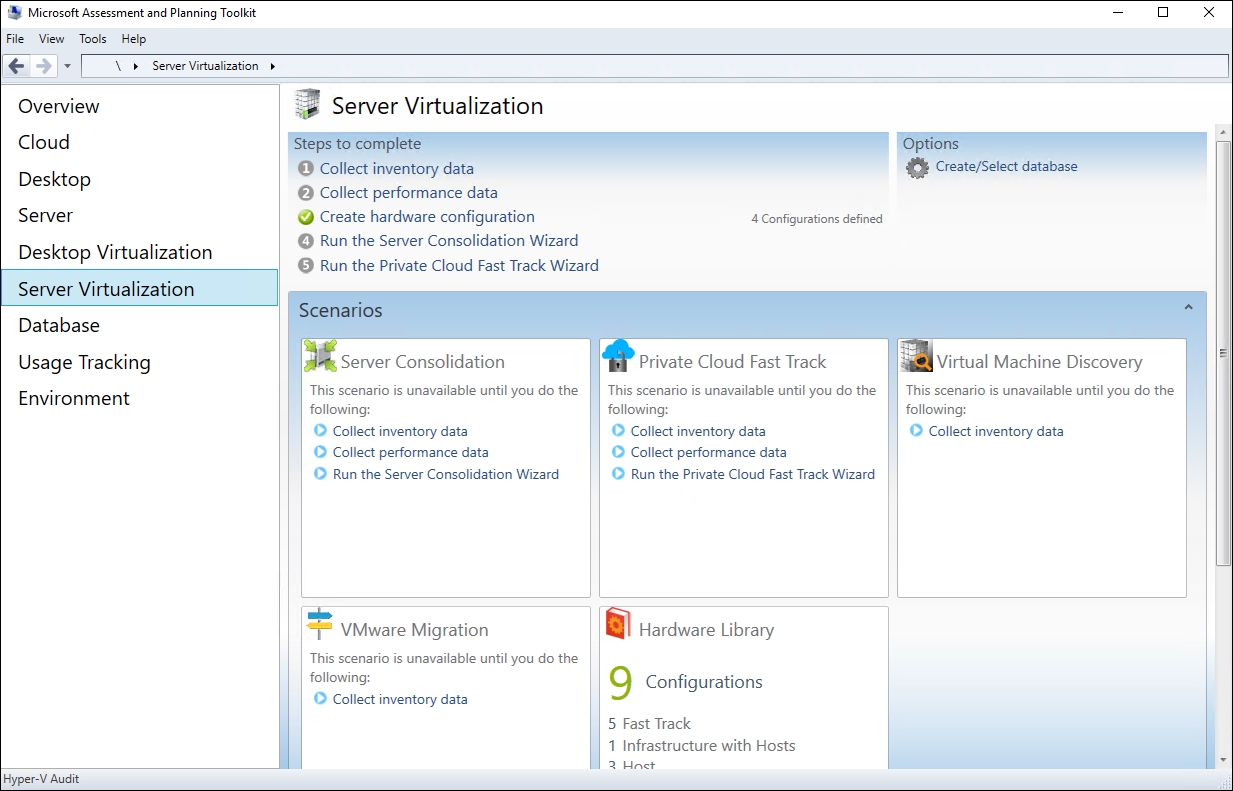Expand the breadcrumb arrow after Server Virtualization

pyautogui.click(x=273, y=66)
